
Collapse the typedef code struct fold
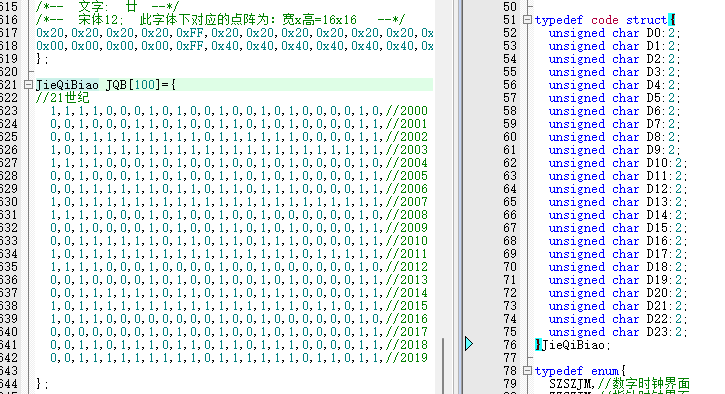pos(527,20)
